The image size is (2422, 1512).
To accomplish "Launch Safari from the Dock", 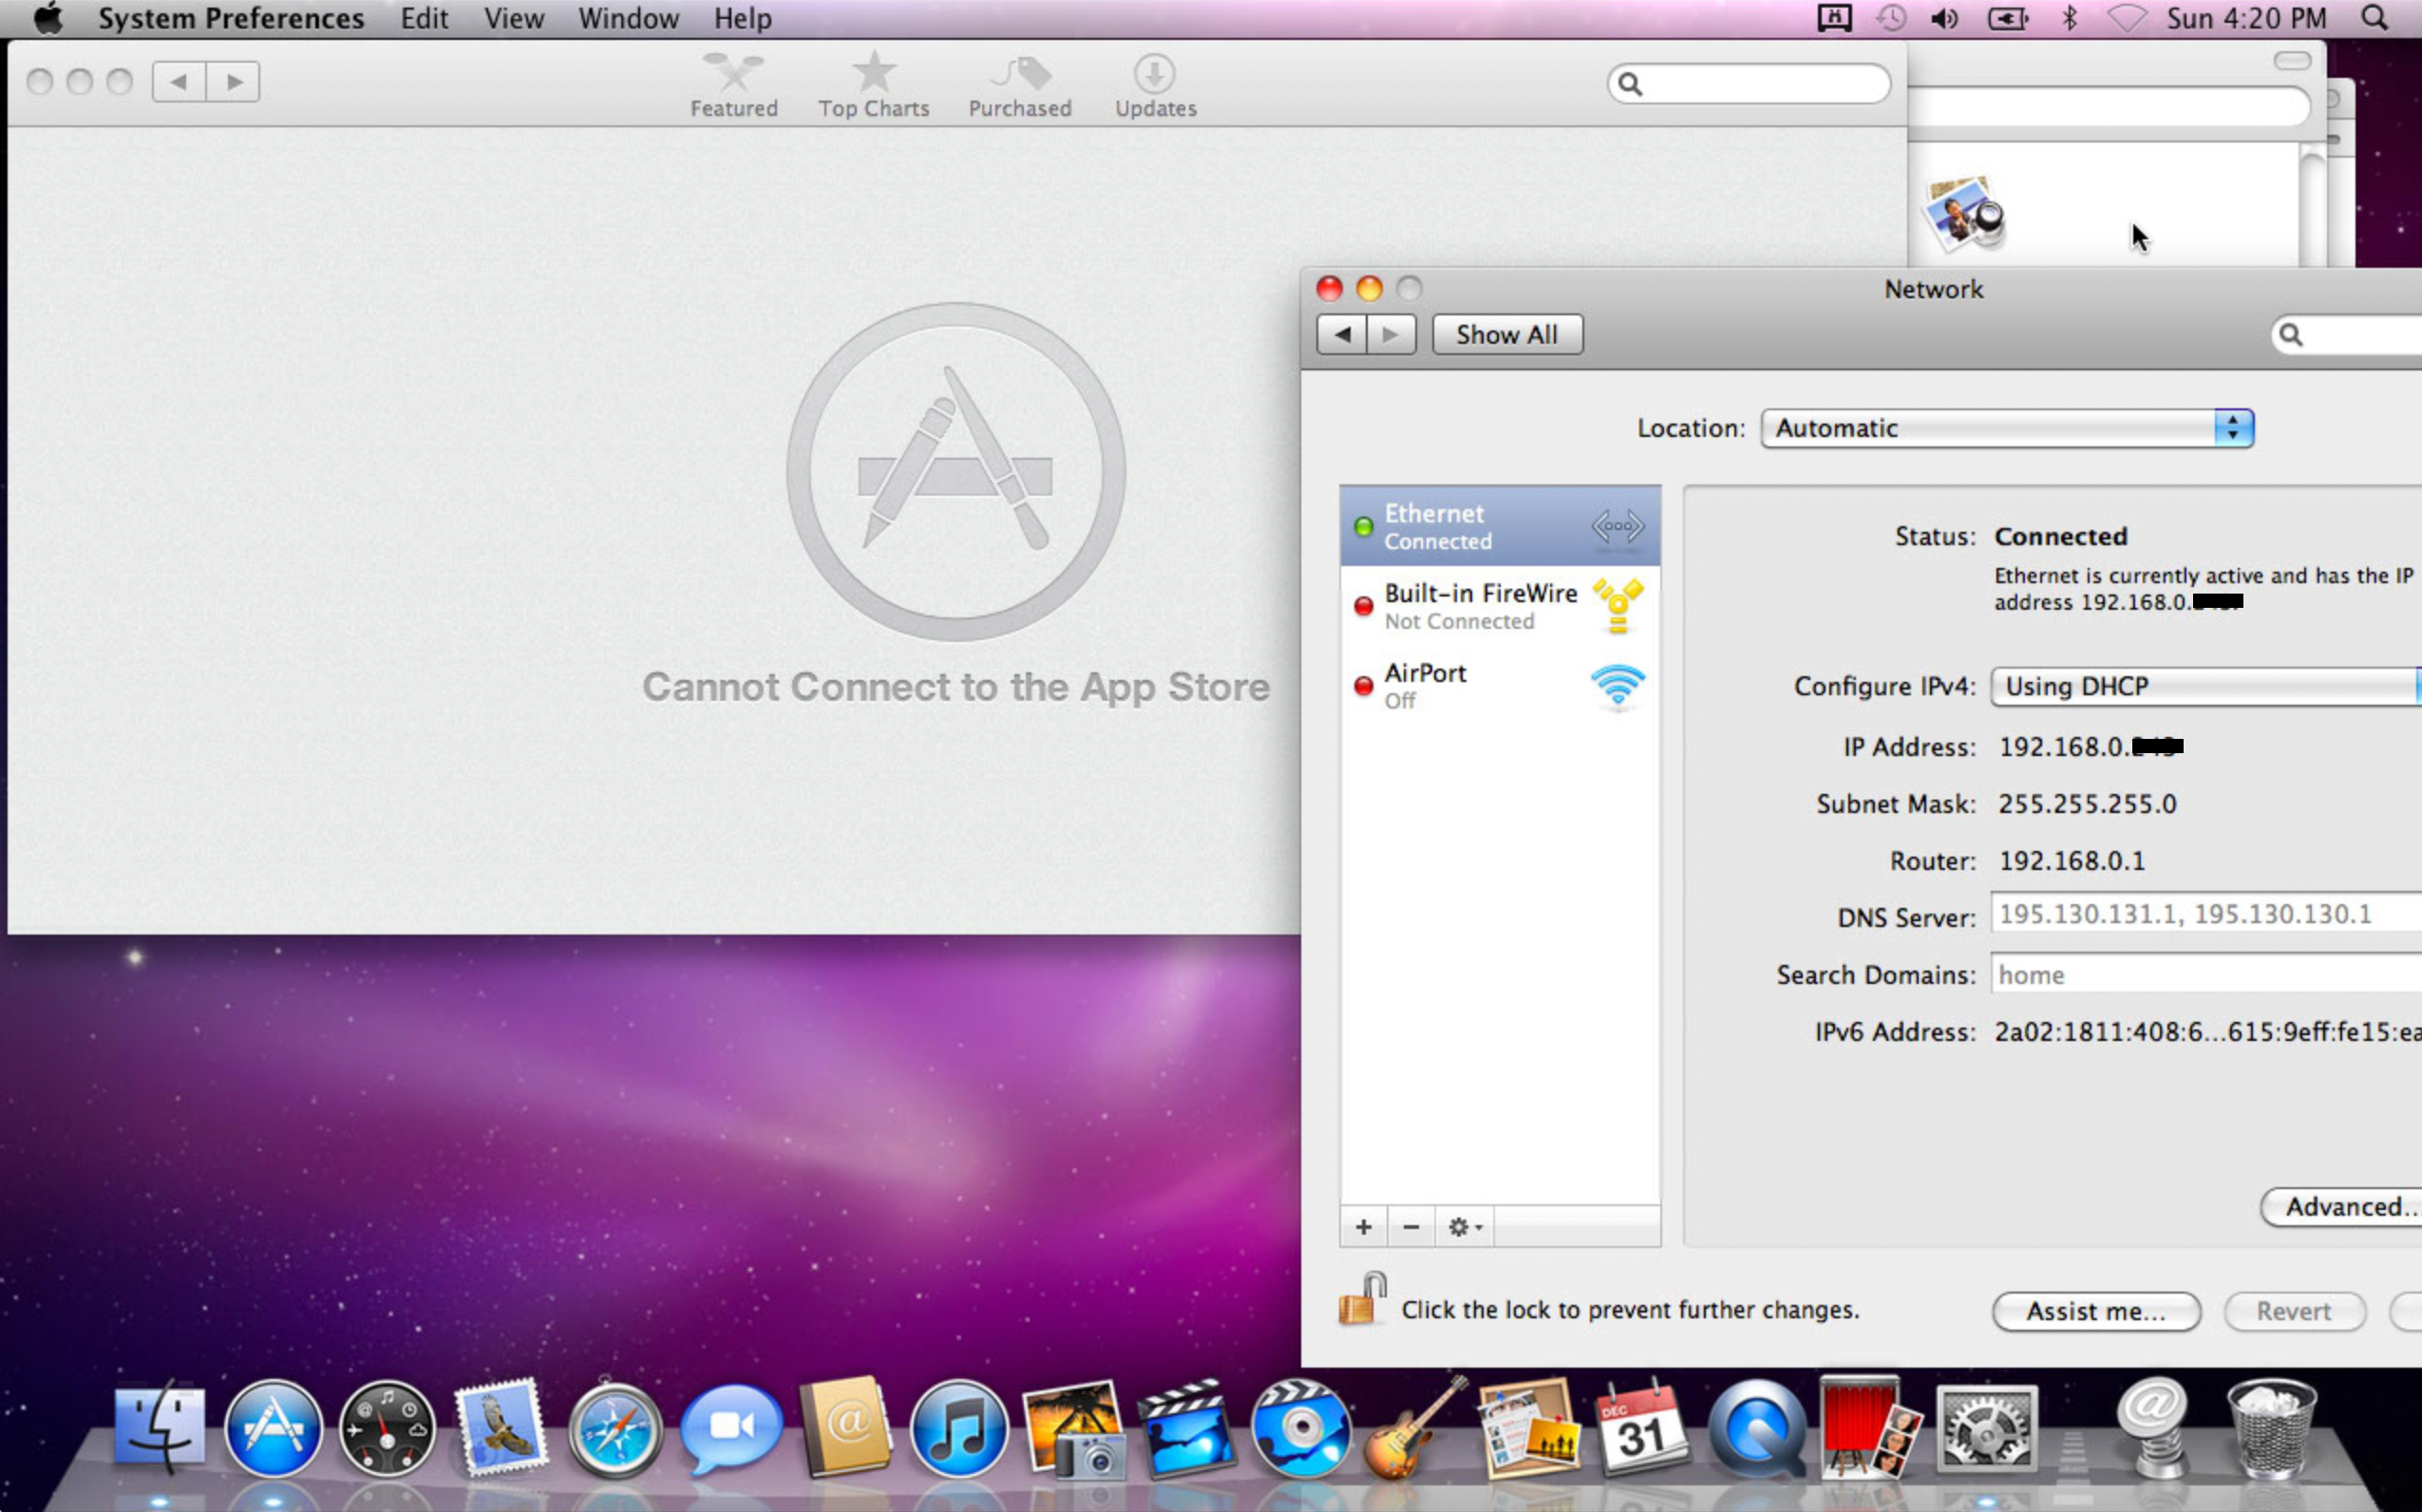I will click(x=614, y=1430).
